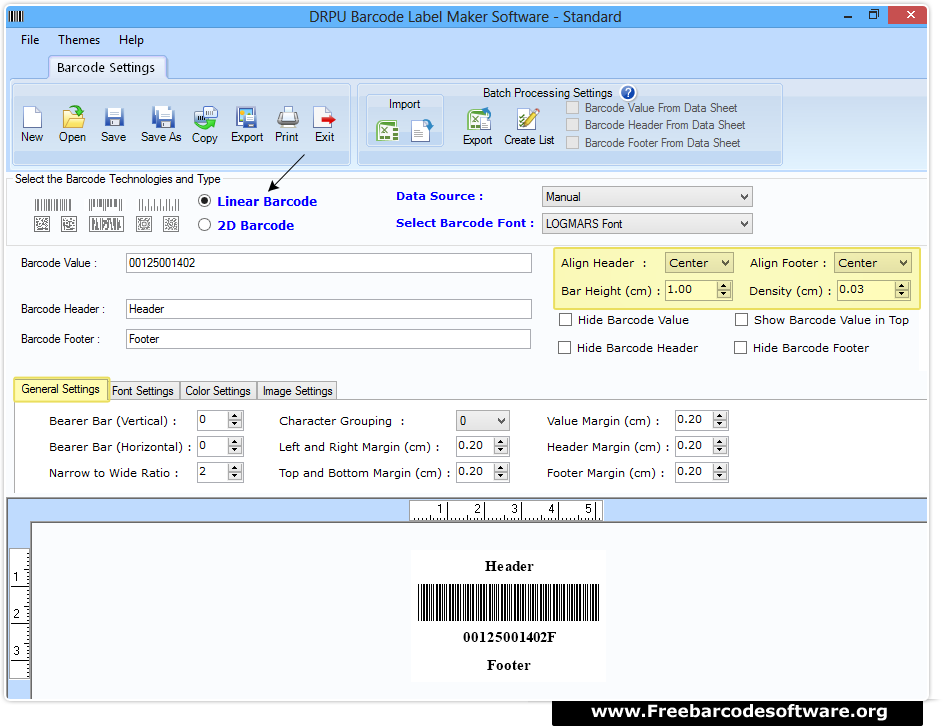Select the Barcode Settings tab
Screen dimensions: 943x726
106,67
